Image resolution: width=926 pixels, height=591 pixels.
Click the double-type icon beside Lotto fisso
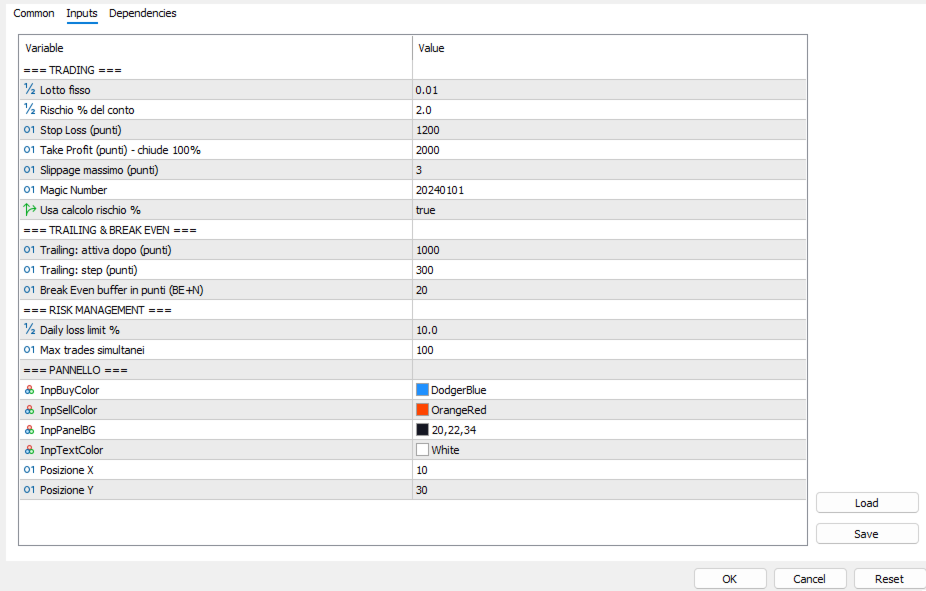[x=29, y=90]
